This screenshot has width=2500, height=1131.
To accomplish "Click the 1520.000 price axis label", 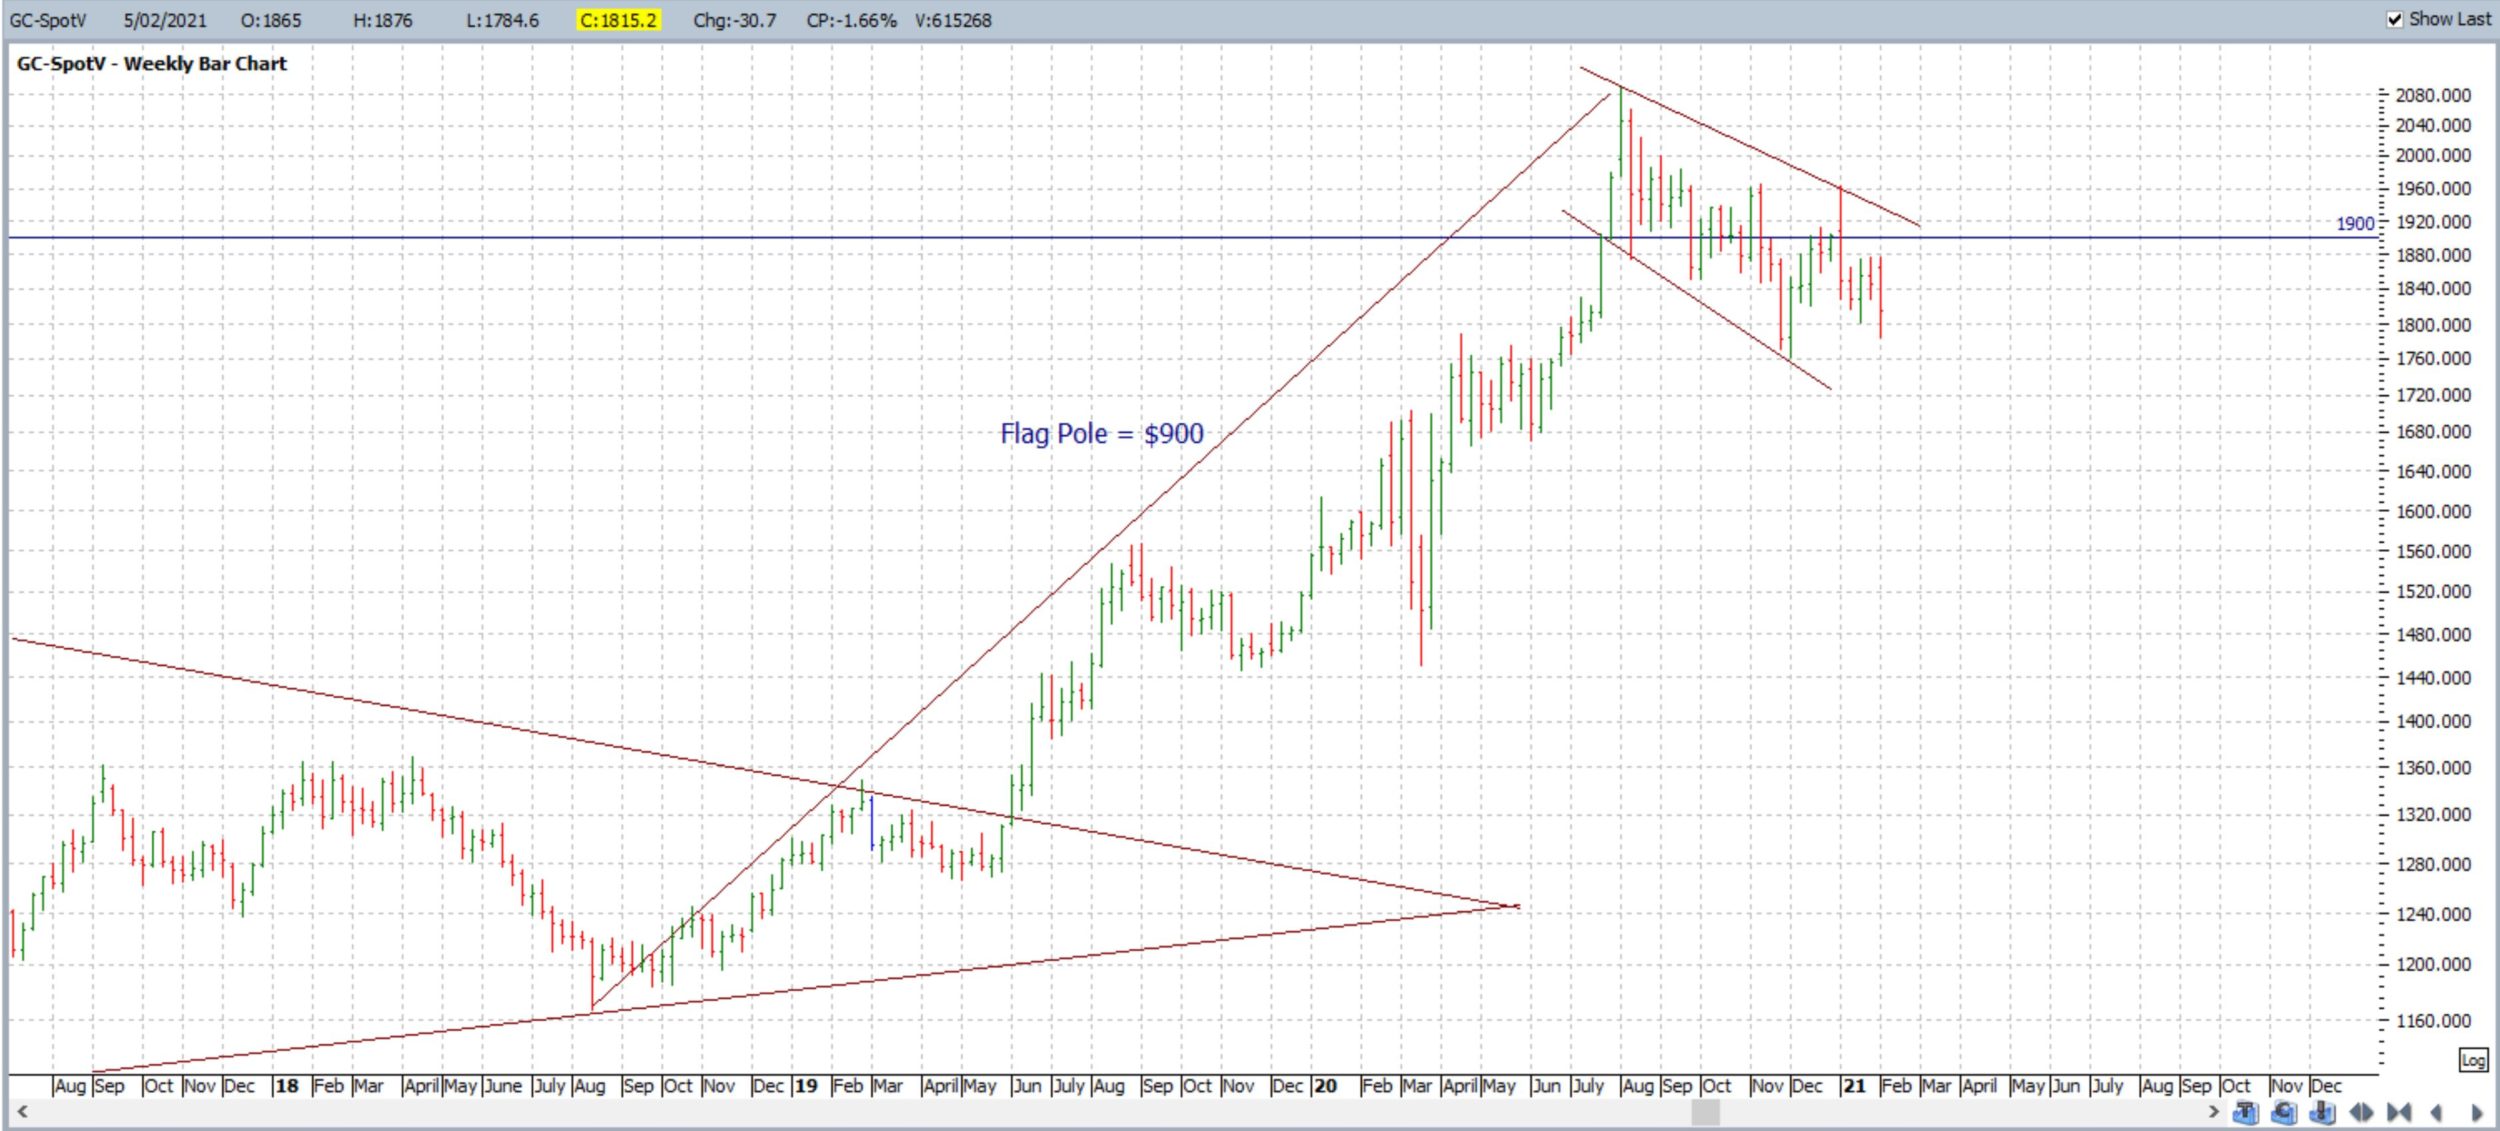I will click(2433, 592).
